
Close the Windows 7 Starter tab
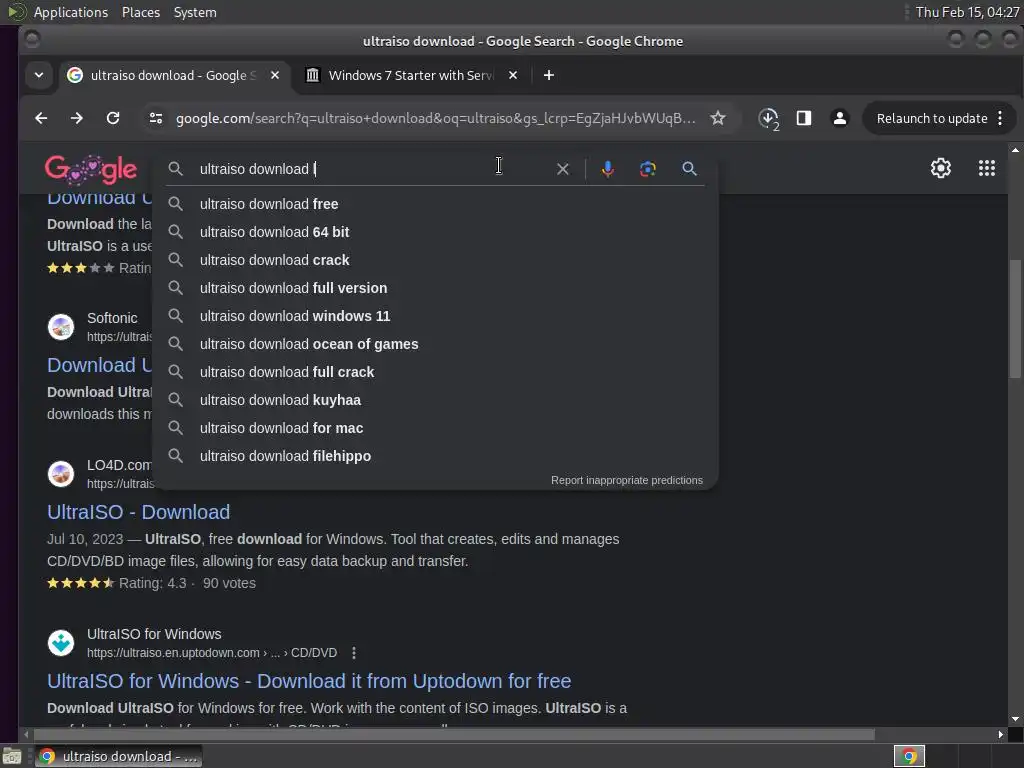513,75
